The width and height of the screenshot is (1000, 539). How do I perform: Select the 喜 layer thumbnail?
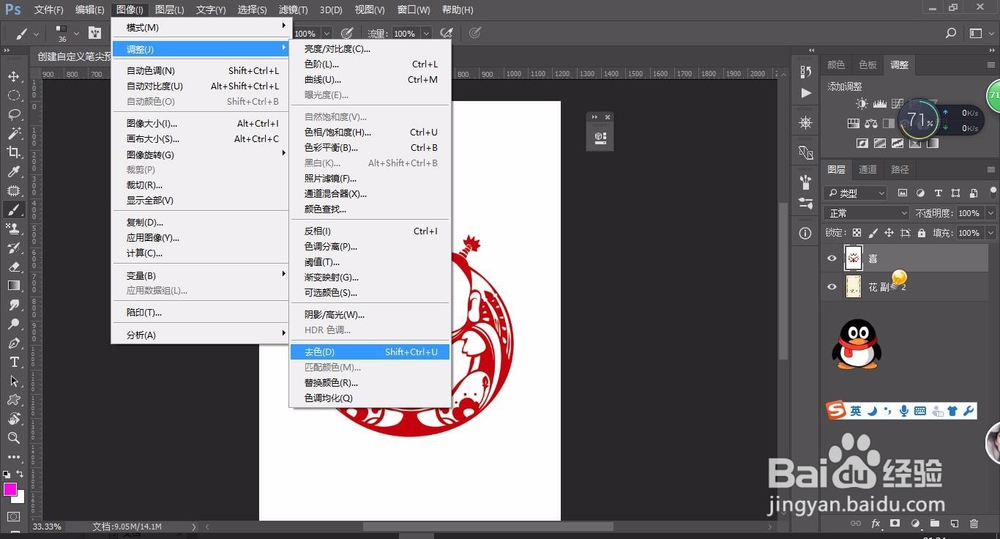pyautogui.click(x=853, y=258)
